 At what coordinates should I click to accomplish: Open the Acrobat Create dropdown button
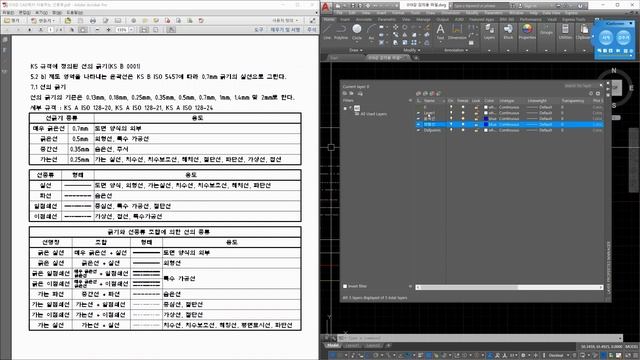pos(42,20)
